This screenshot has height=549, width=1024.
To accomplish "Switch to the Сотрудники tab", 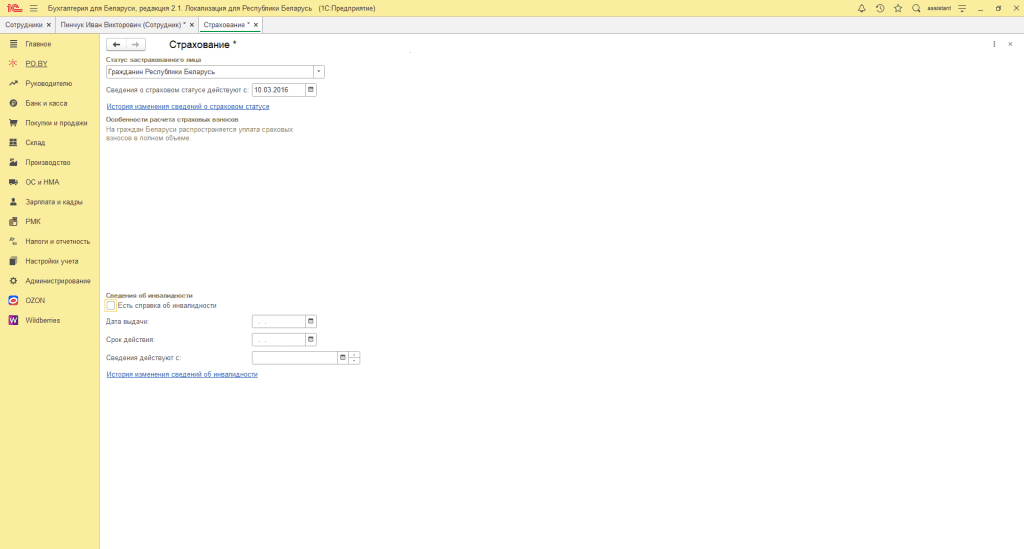I will pos(24,25).
